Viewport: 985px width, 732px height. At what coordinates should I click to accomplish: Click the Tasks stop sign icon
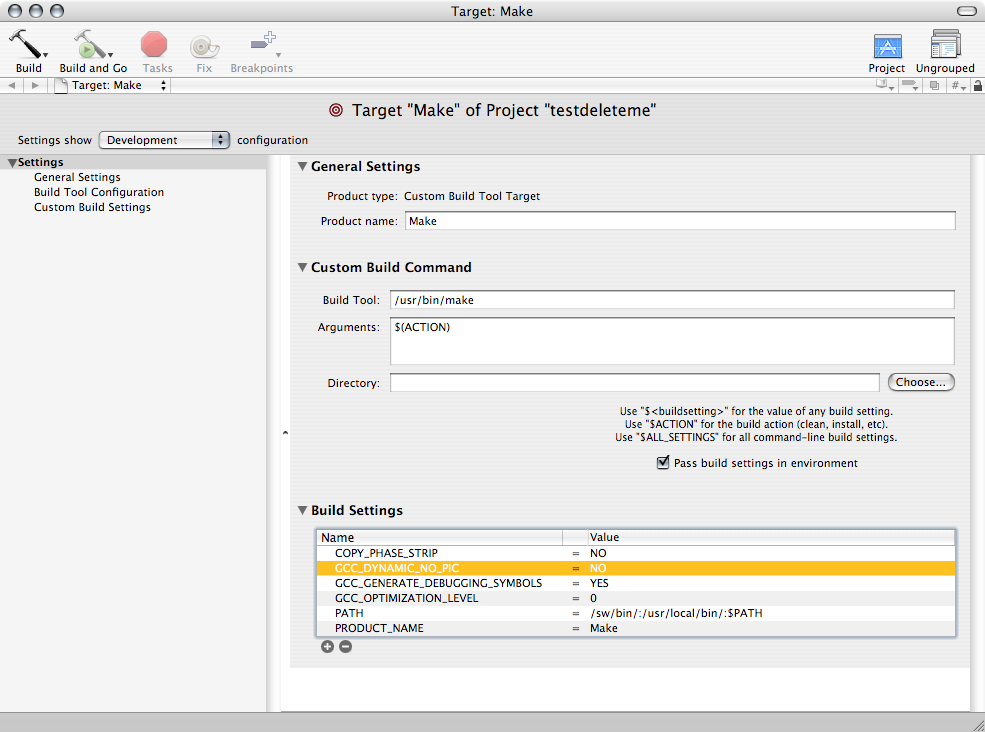154,45
